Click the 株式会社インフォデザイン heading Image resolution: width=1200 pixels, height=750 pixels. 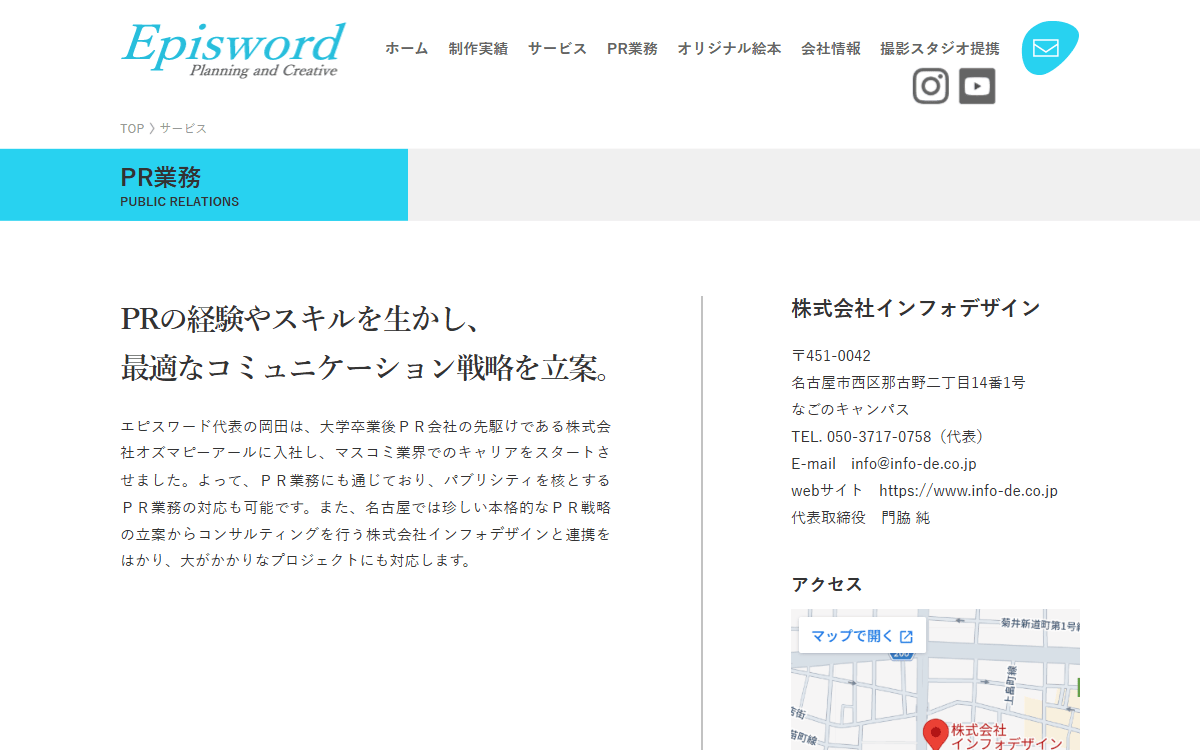[x=916, y=308]
